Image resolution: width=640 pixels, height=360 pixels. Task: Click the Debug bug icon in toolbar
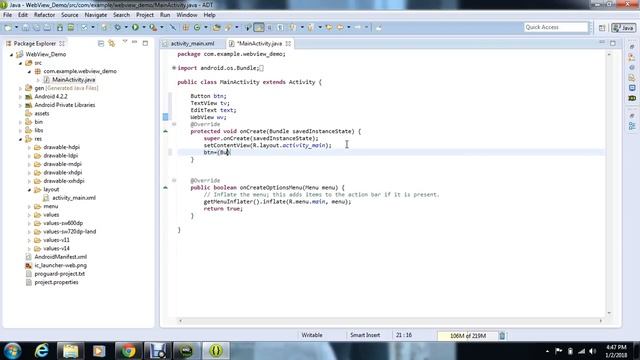(x=118, y=27)
